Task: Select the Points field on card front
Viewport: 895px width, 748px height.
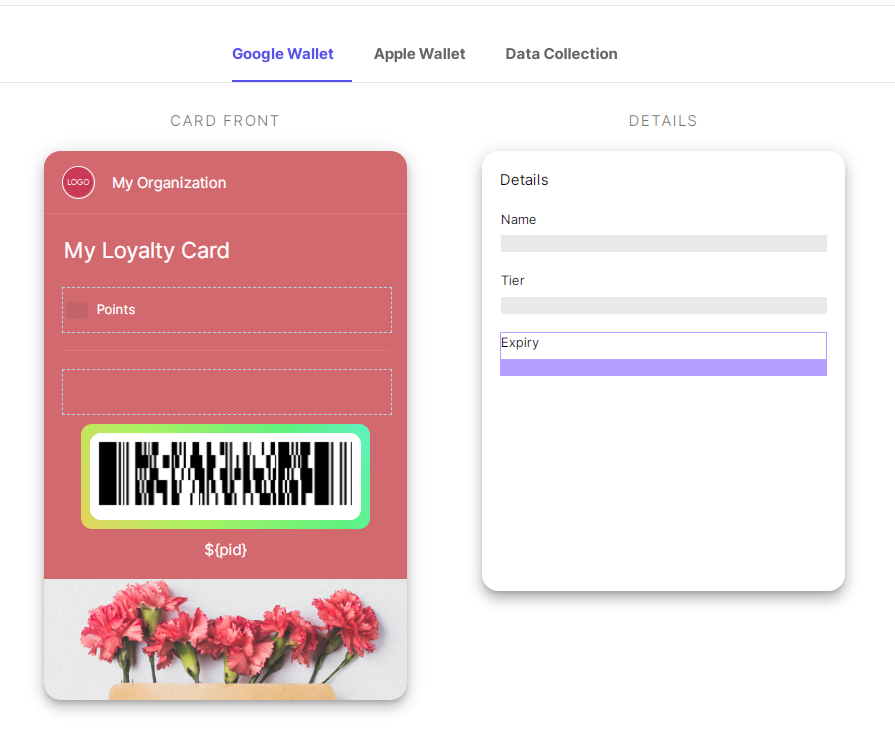Action: [x=227, y=310]
